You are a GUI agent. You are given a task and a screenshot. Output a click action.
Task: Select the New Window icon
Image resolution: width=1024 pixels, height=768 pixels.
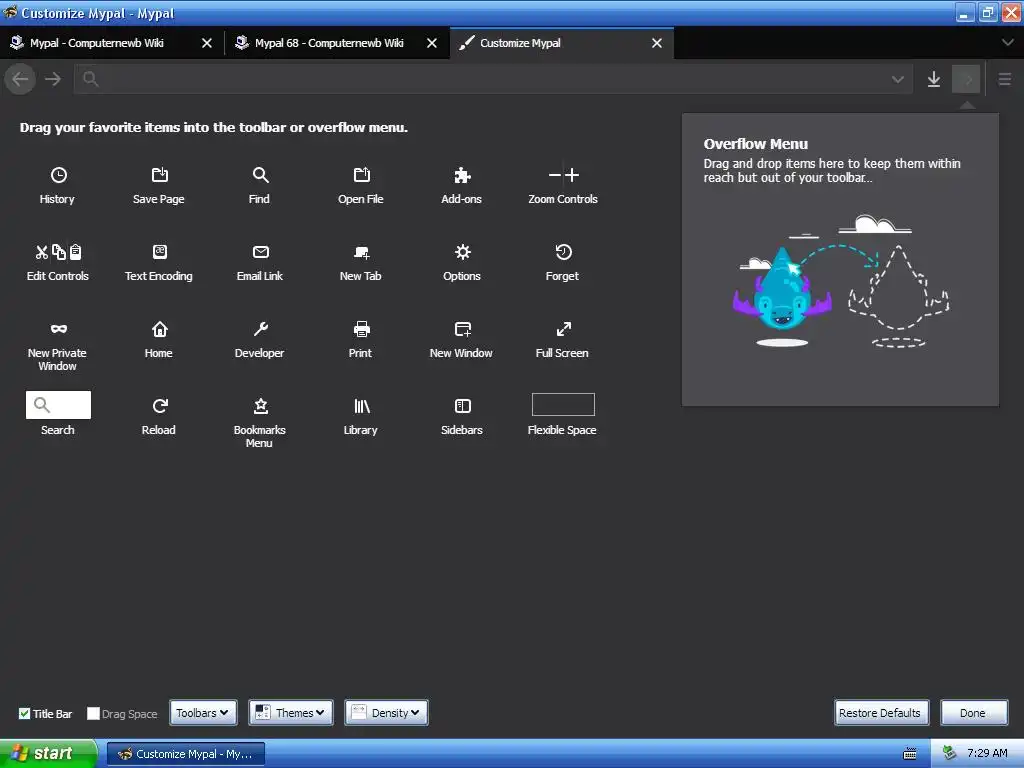[462, 329]
